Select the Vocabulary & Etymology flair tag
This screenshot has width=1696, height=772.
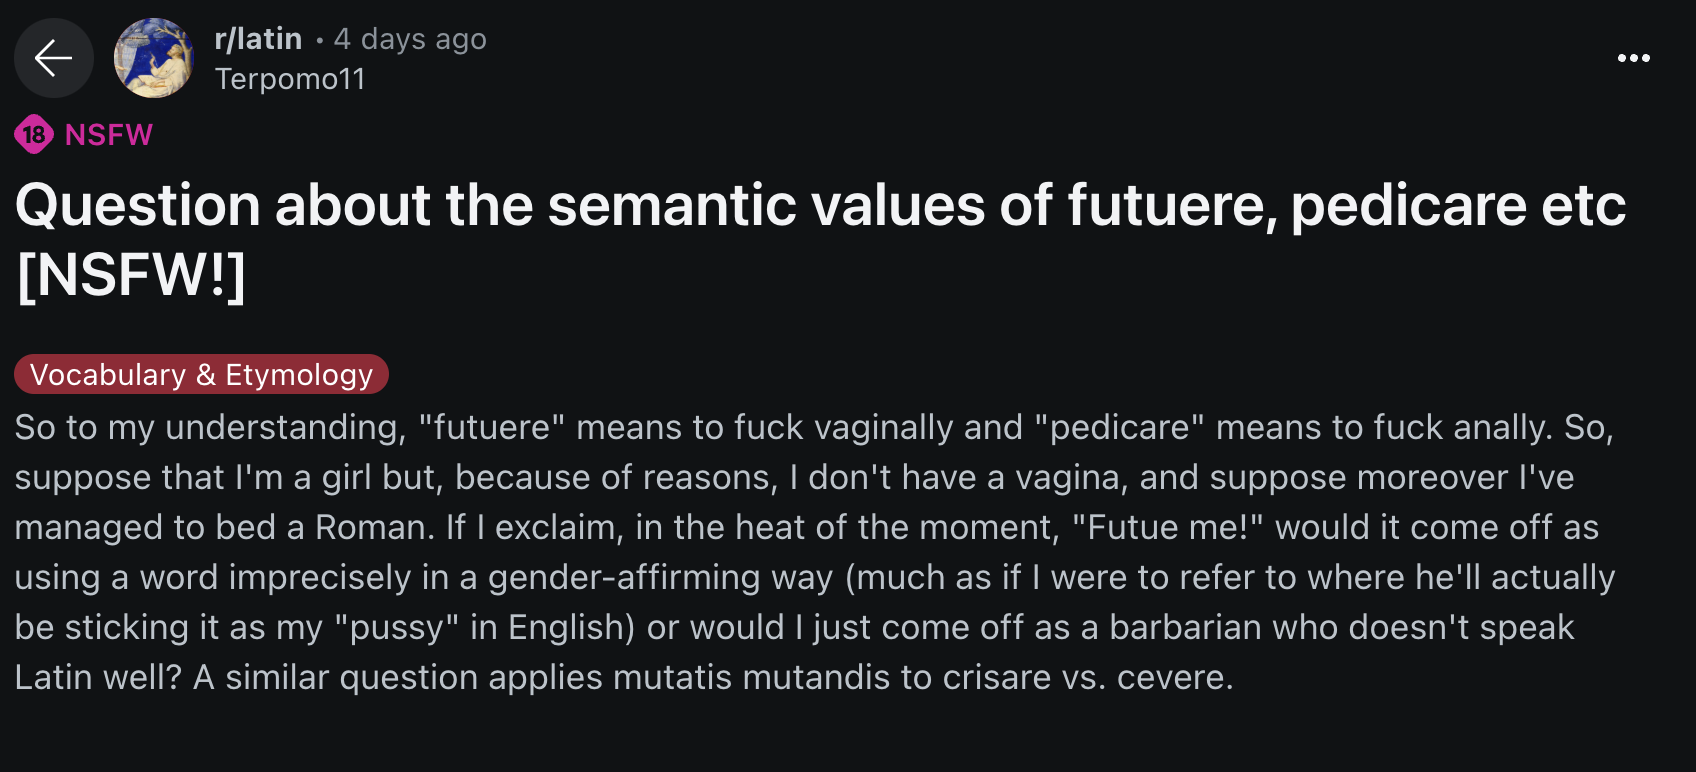click(201, 374)
